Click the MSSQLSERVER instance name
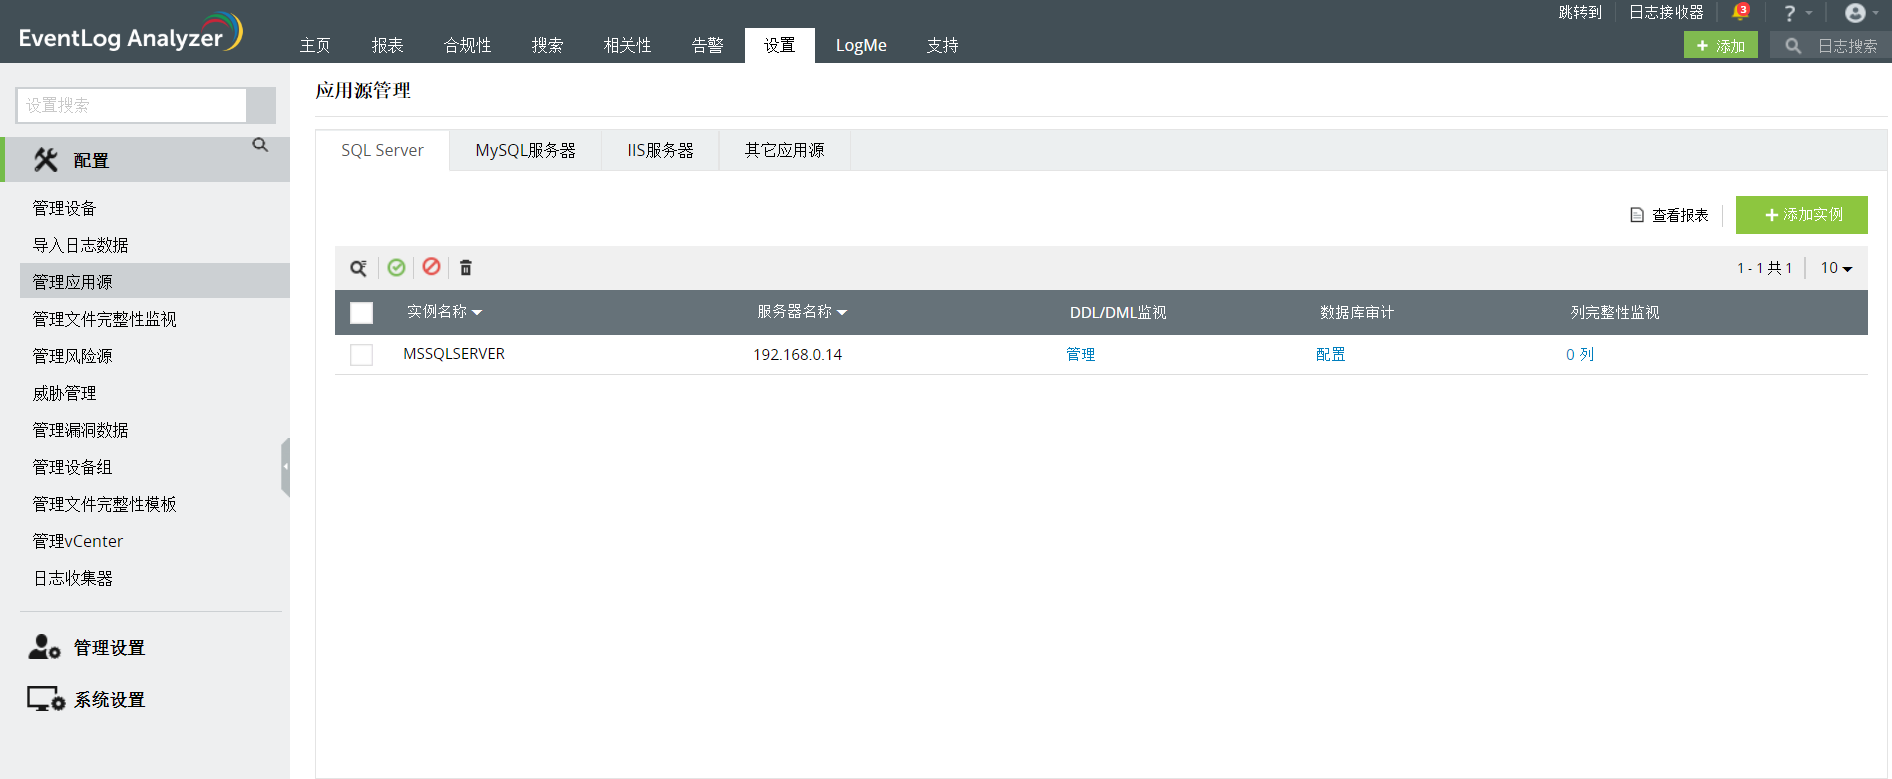This screenshot has height=779, width=1892. click(454, 354)
